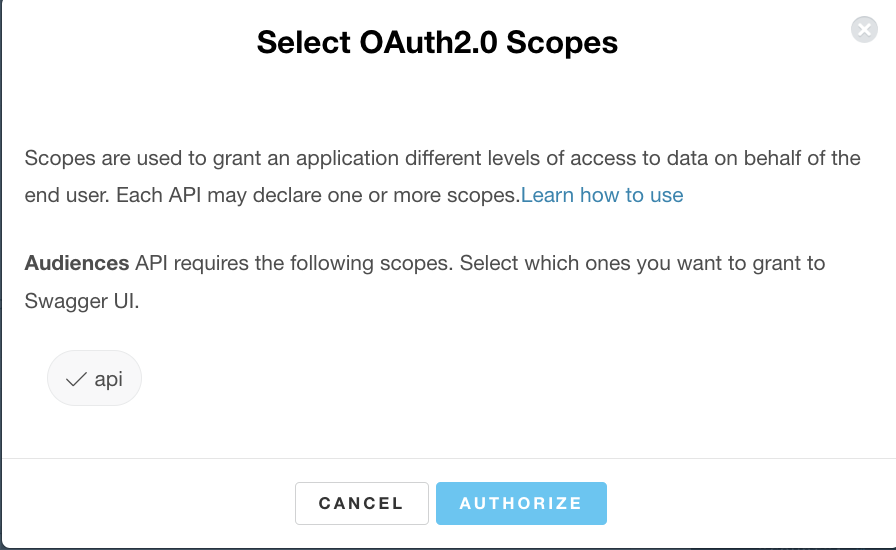Screen dimensions: 896x550
Task: Click the gray circular X icon
Action: 864,29
